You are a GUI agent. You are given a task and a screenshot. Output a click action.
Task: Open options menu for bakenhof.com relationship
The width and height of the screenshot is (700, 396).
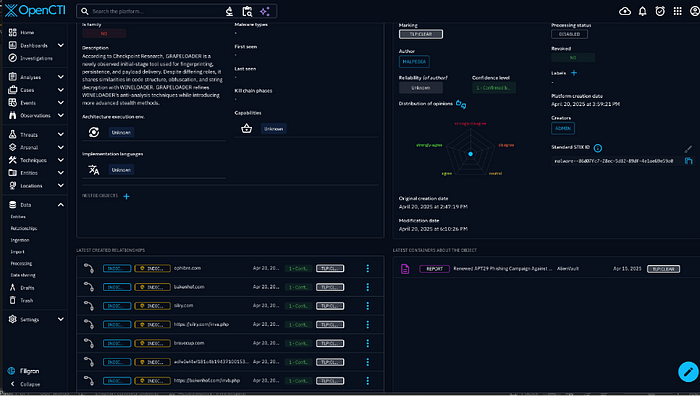(368, 287)
